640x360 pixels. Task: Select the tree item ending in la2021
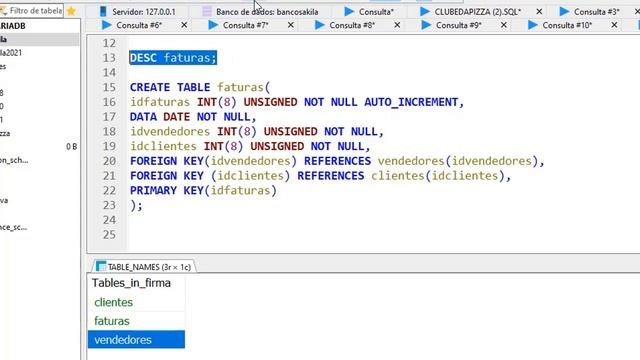[11, 53]
